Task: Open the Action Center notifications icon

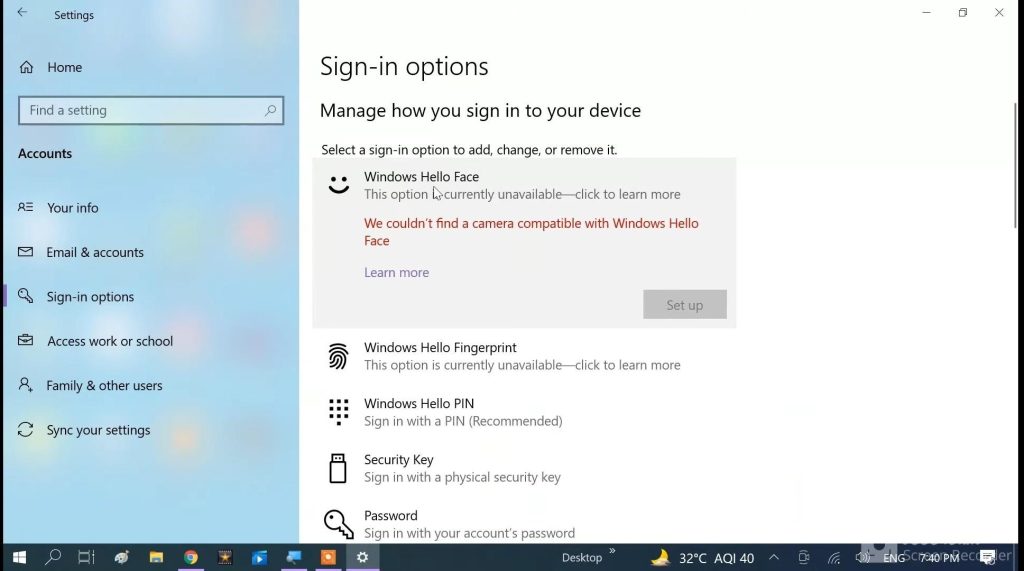Action: (x=987, y=557)
